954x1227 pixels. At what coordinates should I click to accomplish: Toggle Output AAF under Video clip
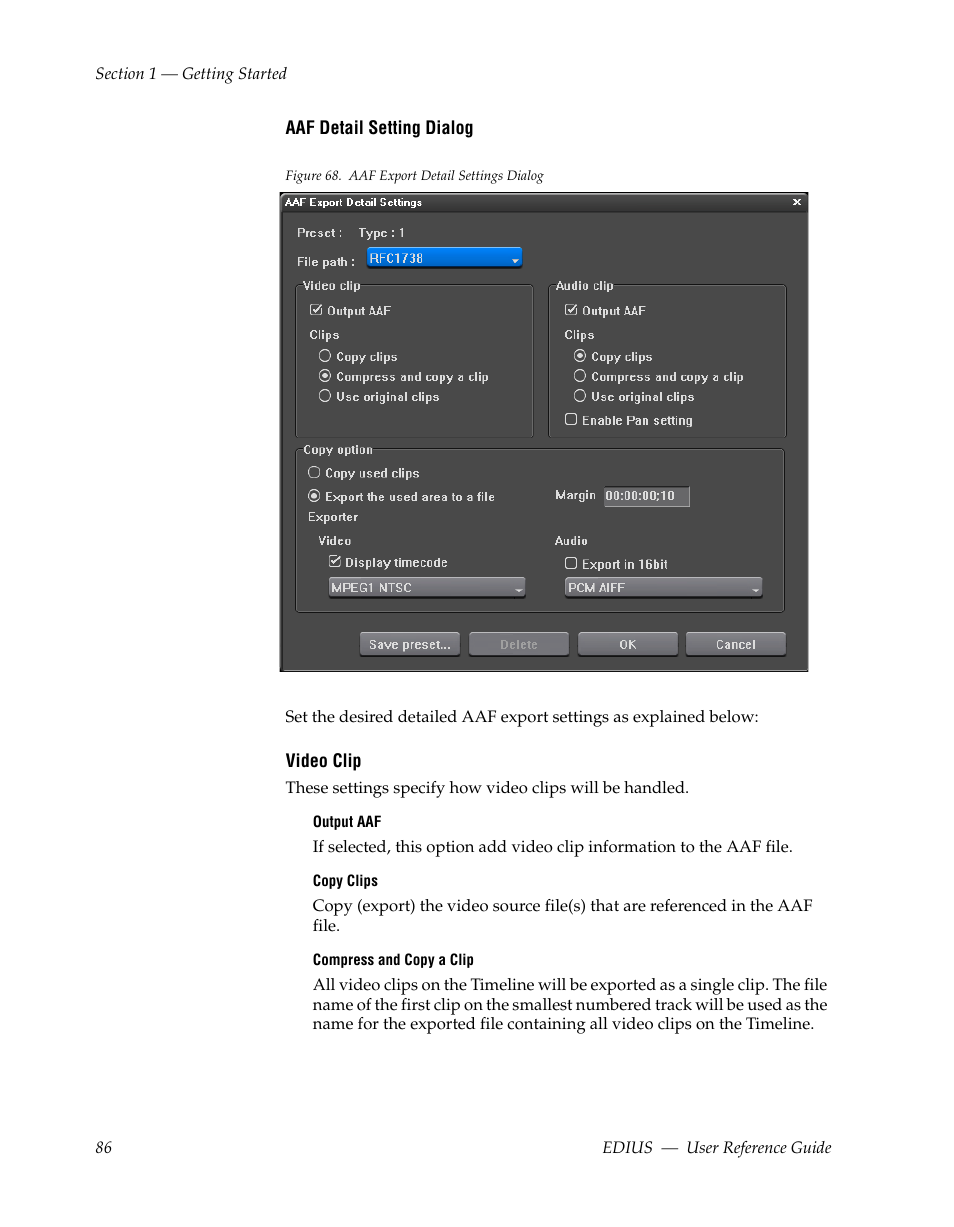[316, 310]
